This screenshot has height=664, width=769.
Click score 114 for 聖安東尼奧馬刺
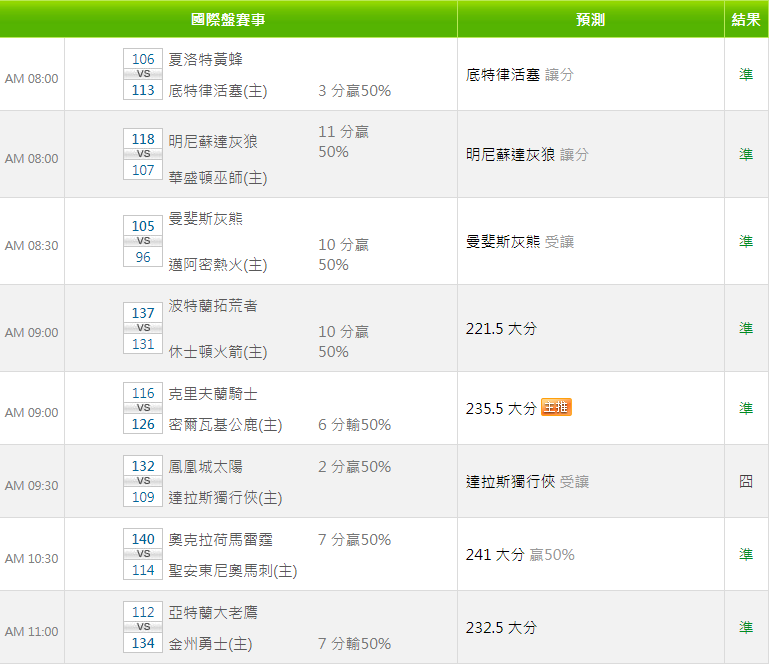(x=143, y=570)
